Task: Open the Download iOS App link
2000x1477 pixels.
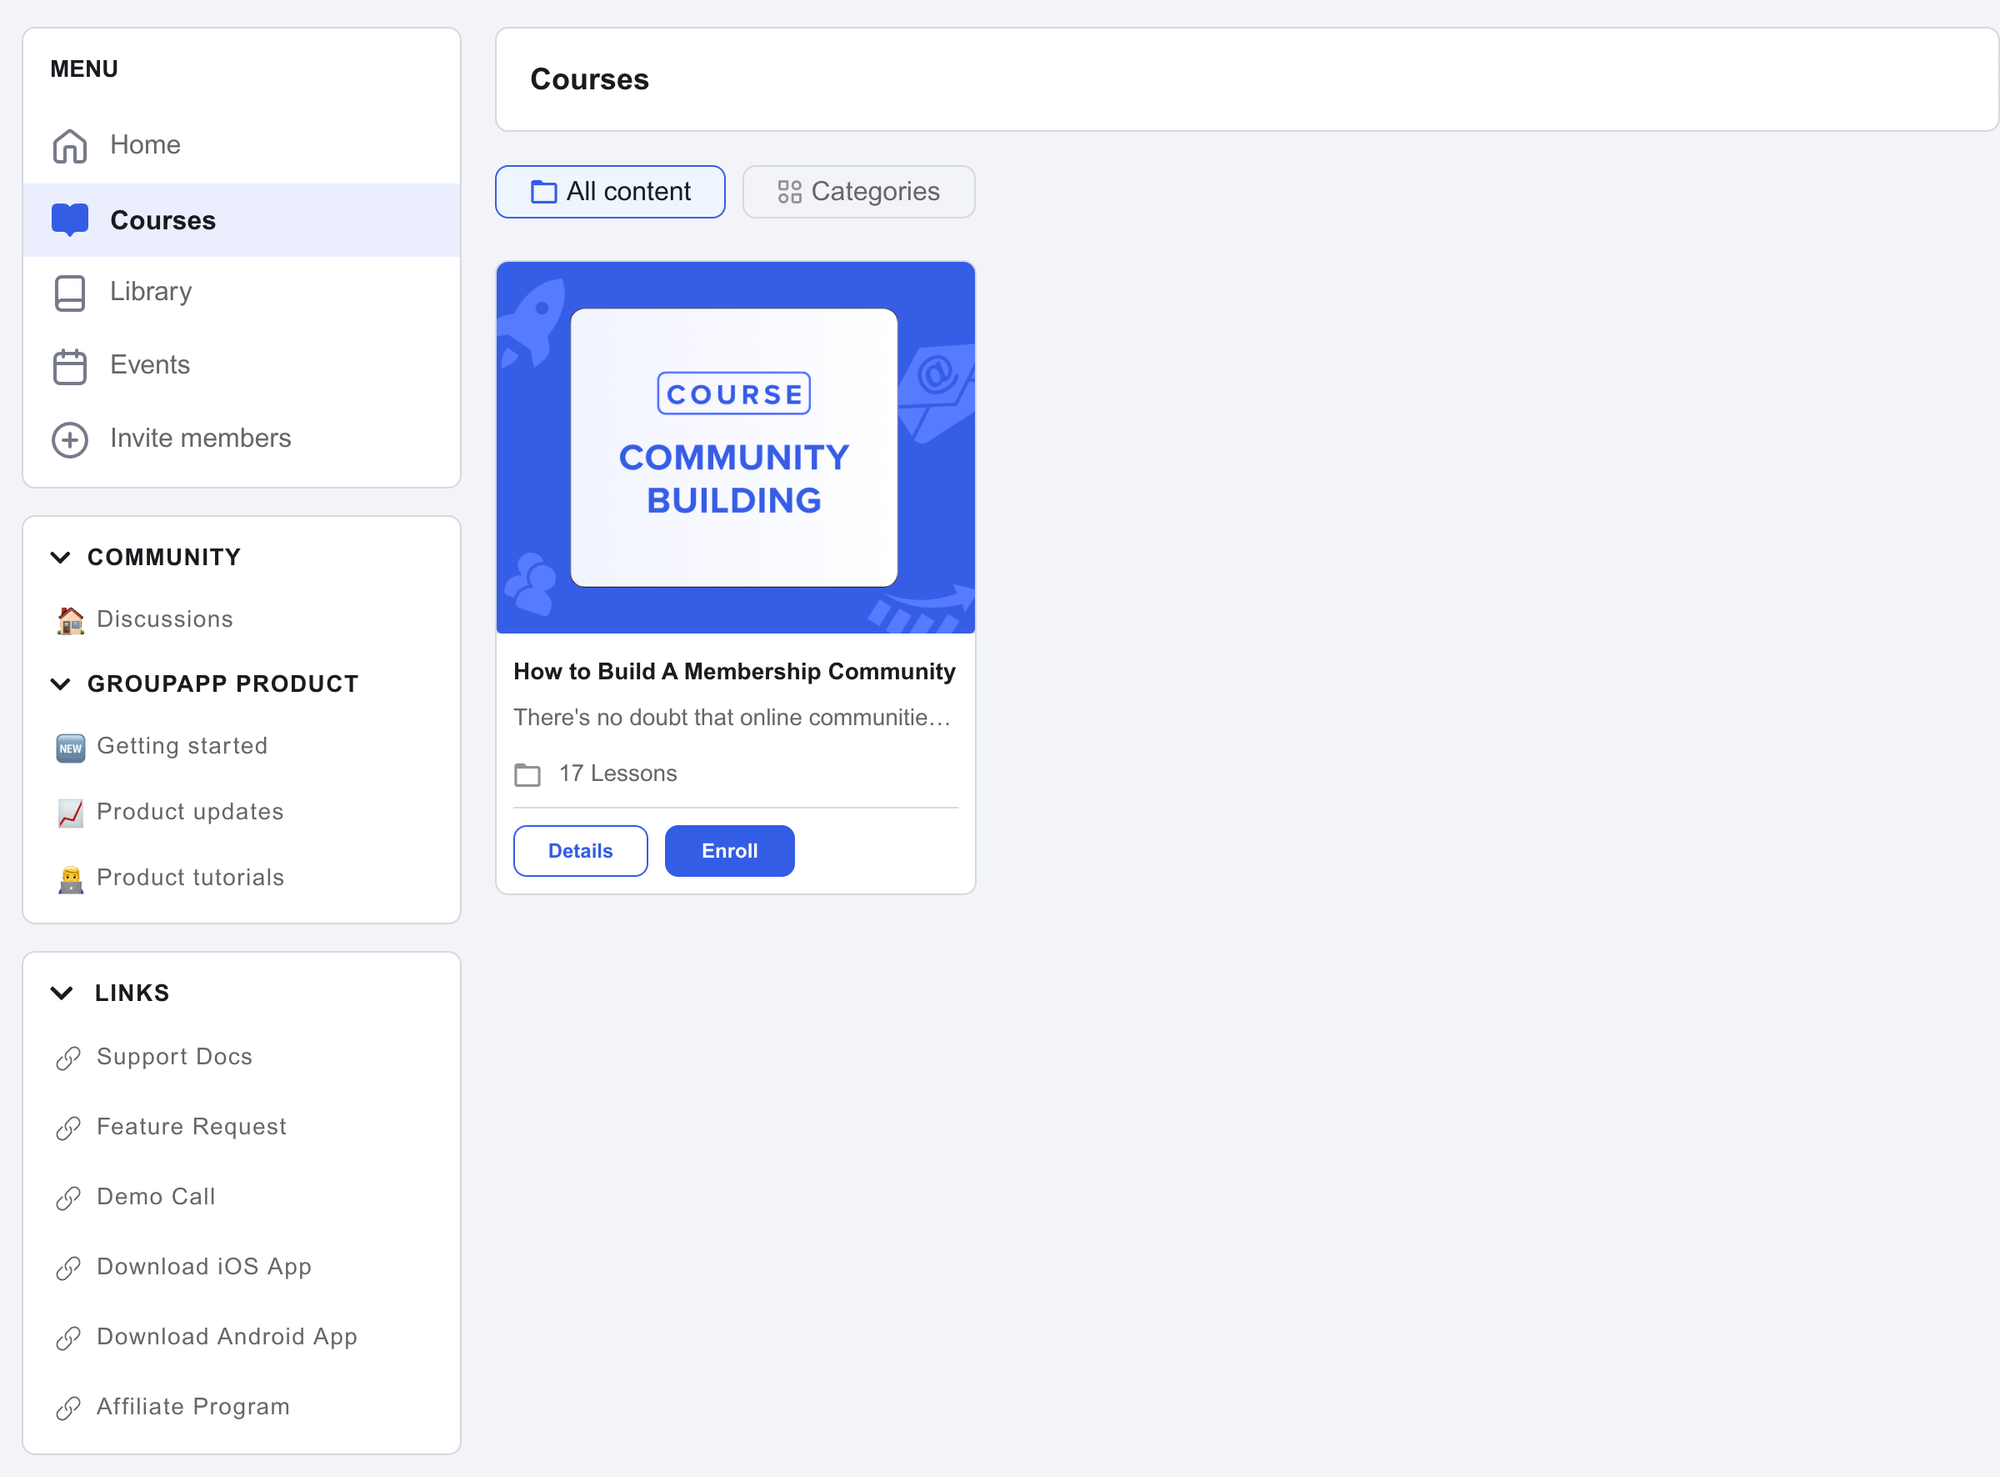Action: click(x=203, y=1267)
